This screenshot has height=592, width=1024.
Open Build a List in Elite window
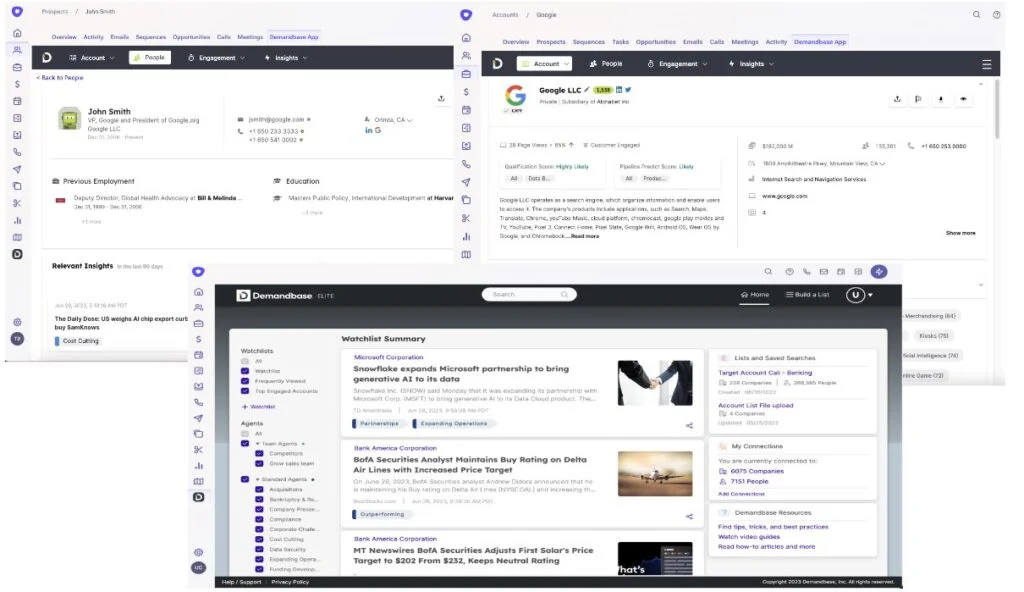(x=807, y=295)
